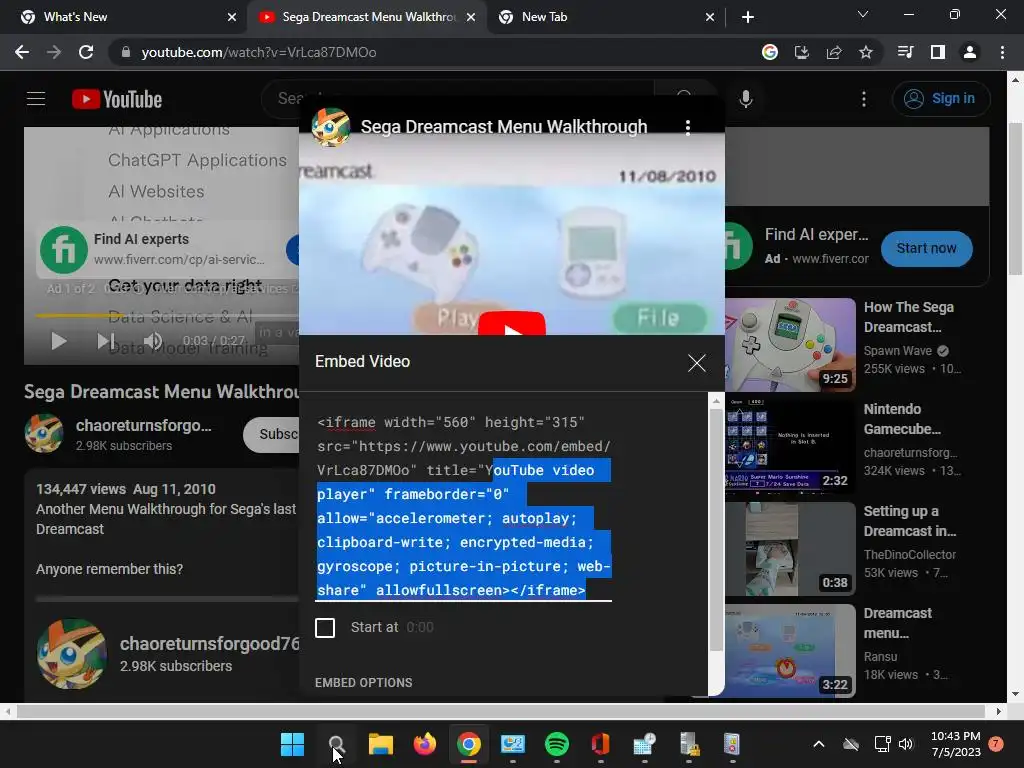Open the media control icon

905,52
